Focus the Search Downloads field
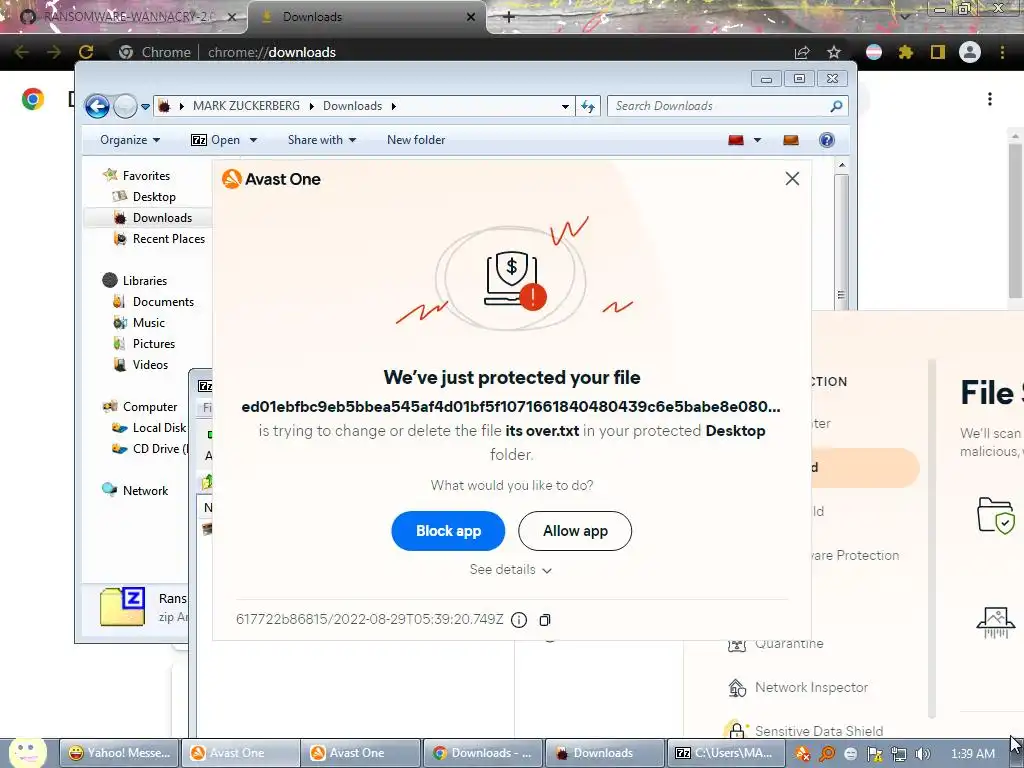The height and width of the screenshot is (768, 1024). pyautogui.click(x=727, y=106)
